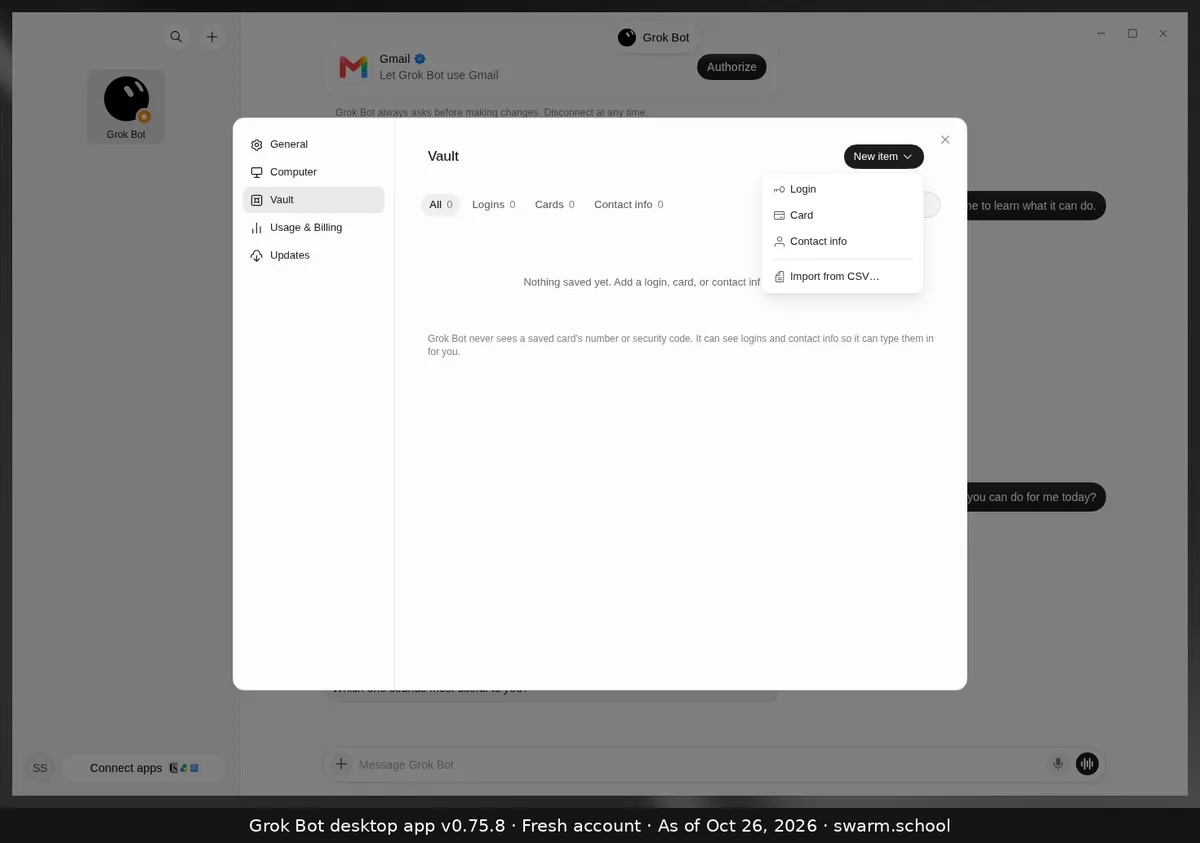Click the Computer monitor icon
The image size is (1200, 843).
coord(257,172)
